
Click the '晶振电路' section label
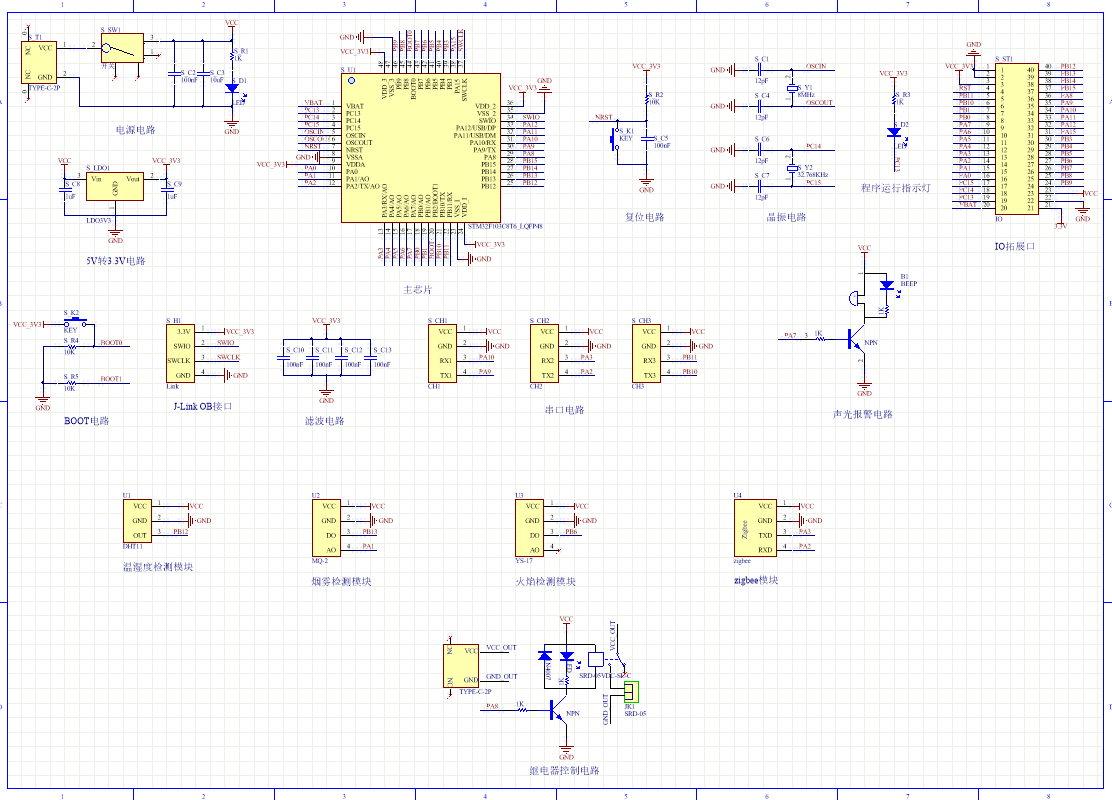786,217
